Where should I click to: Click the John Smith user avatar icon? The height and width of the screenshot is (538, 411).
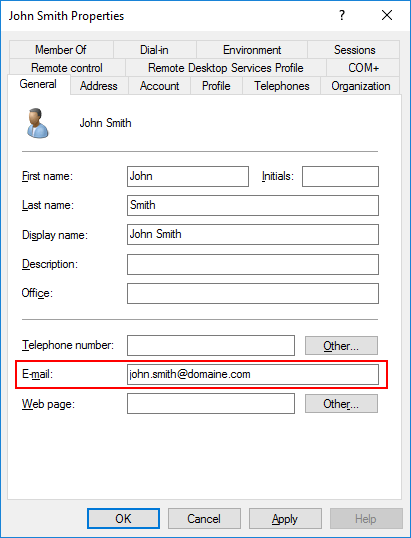pos(38,123)
